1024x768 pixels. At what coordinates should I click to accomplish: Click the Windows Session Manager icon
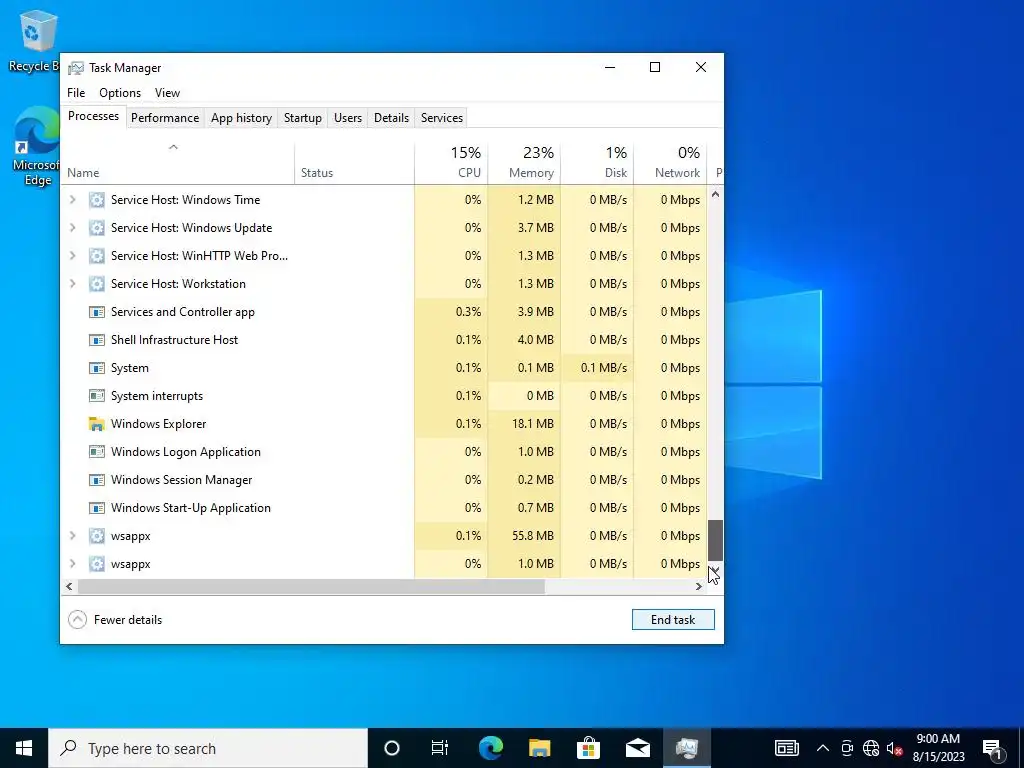[97, 480]
